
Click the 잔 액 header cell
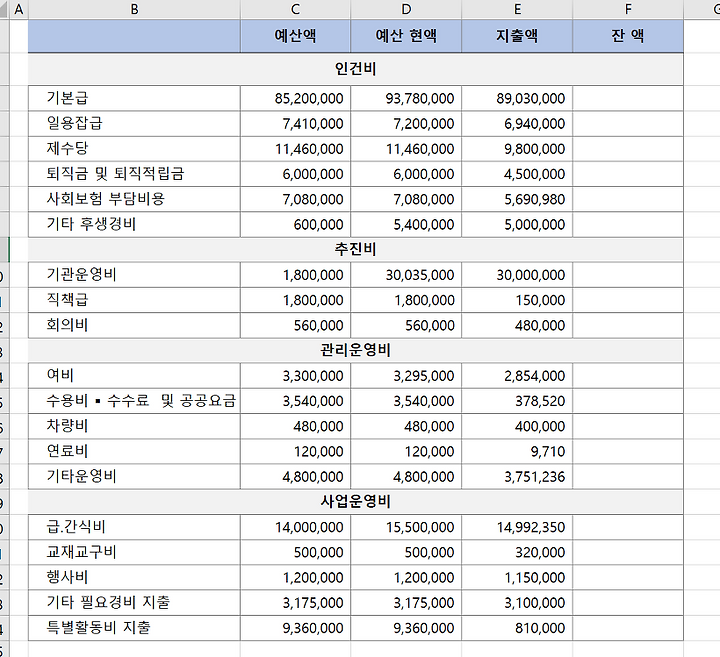628,36
